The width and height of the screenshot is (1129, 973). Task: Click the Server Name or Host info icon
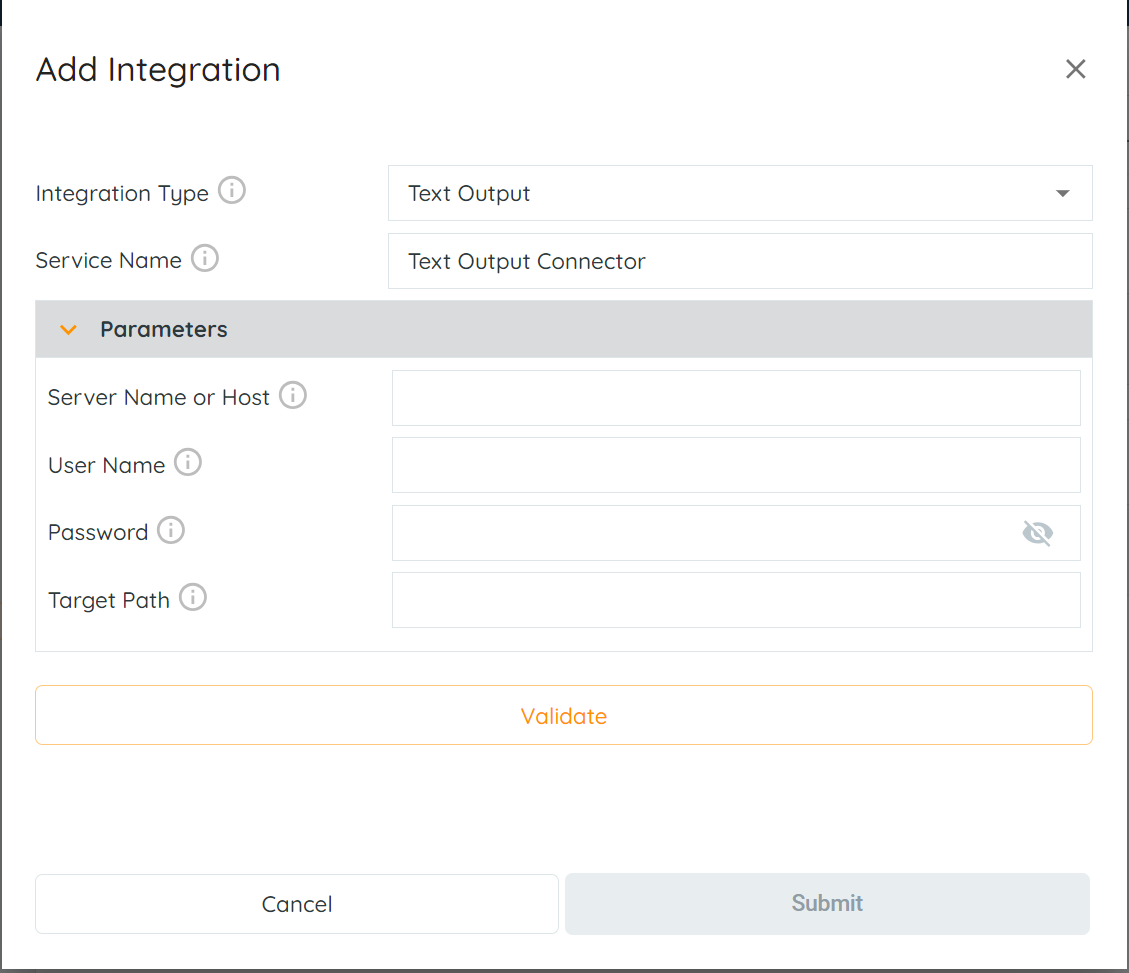click(x=293, y=395)
